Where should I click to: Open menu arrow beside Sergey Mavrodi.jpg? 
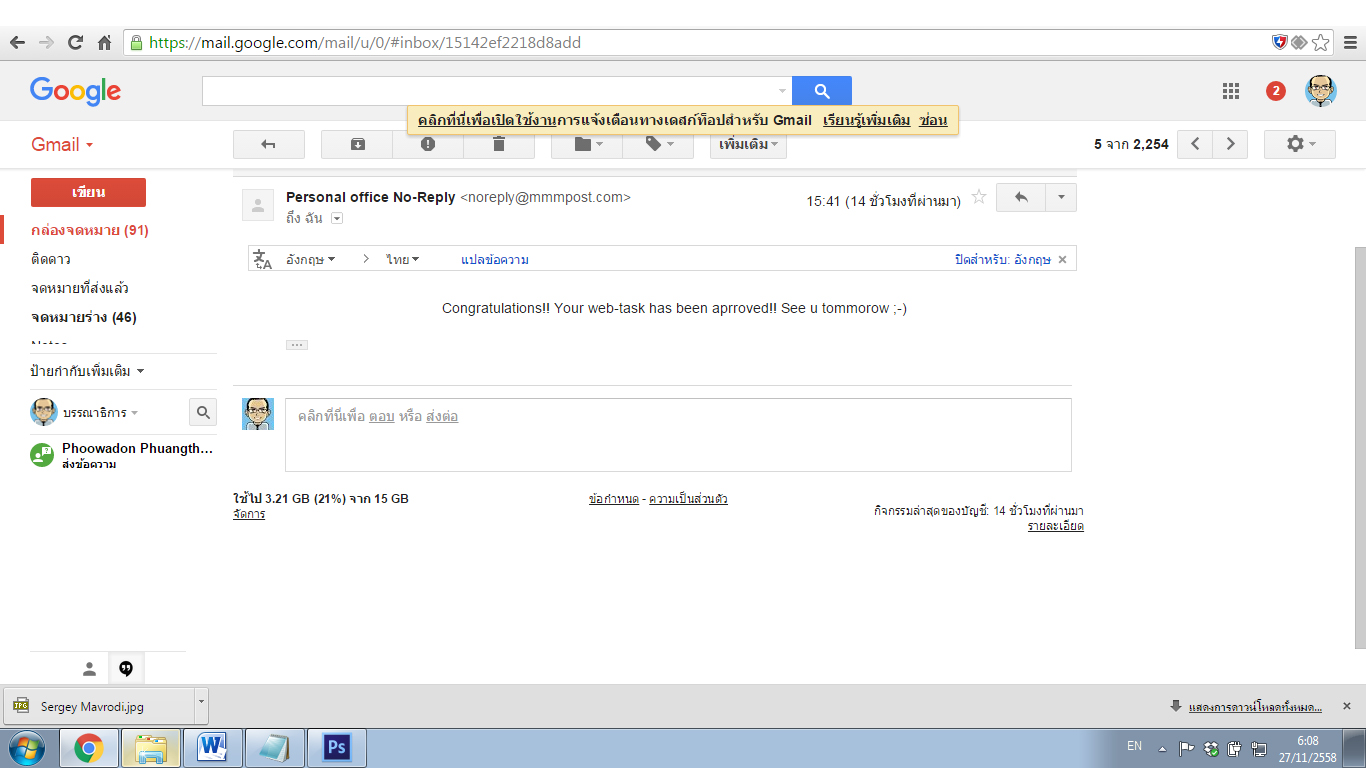coord(201,706)
